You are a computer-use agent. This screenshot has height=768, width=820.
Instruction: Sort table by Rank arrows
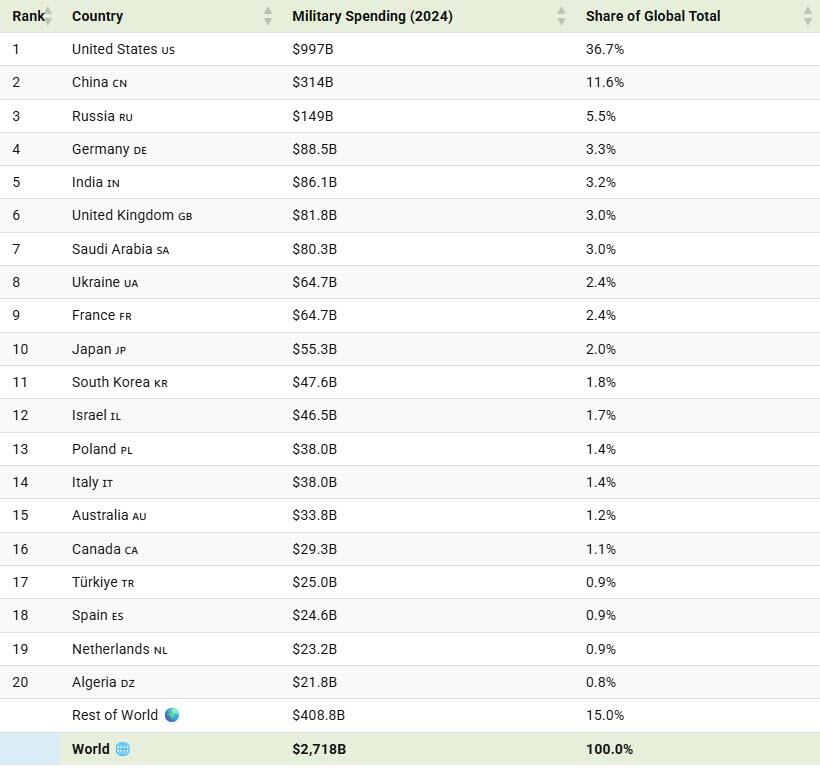coord(48,16)
